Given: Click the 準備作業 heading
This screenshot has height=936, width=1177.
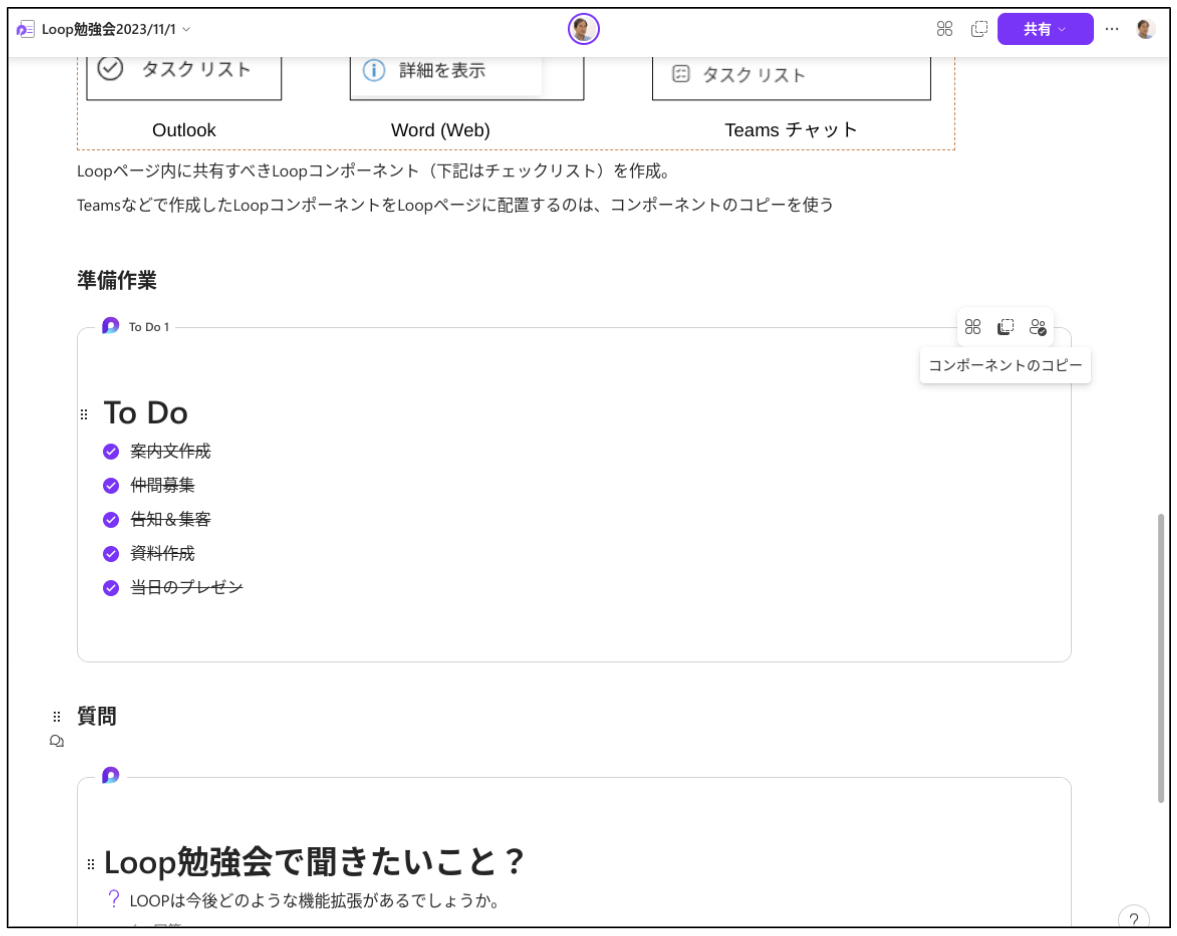Looking at the screenshot, I should [x=117, y=281].
